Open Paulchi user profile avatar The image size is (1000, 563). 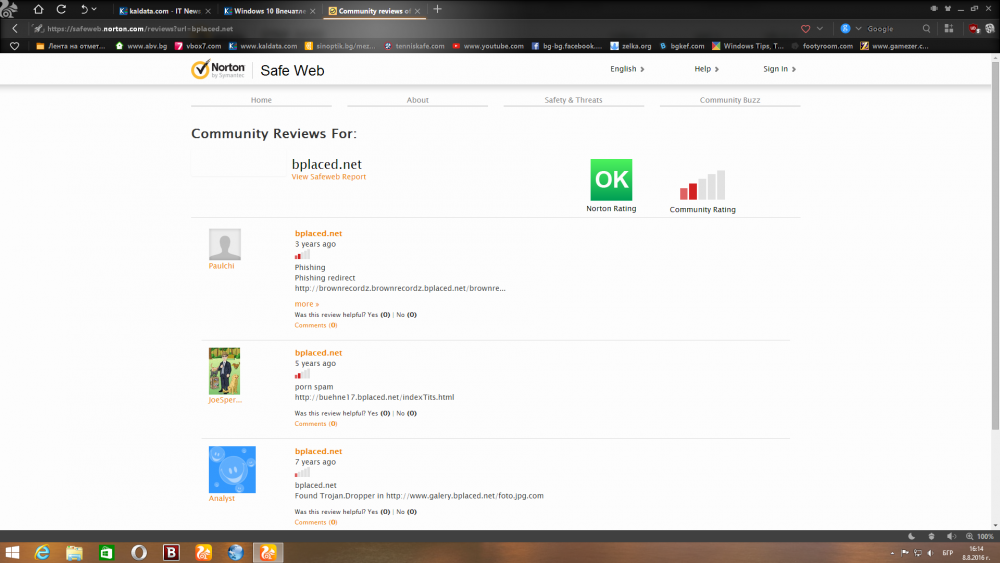224,244
